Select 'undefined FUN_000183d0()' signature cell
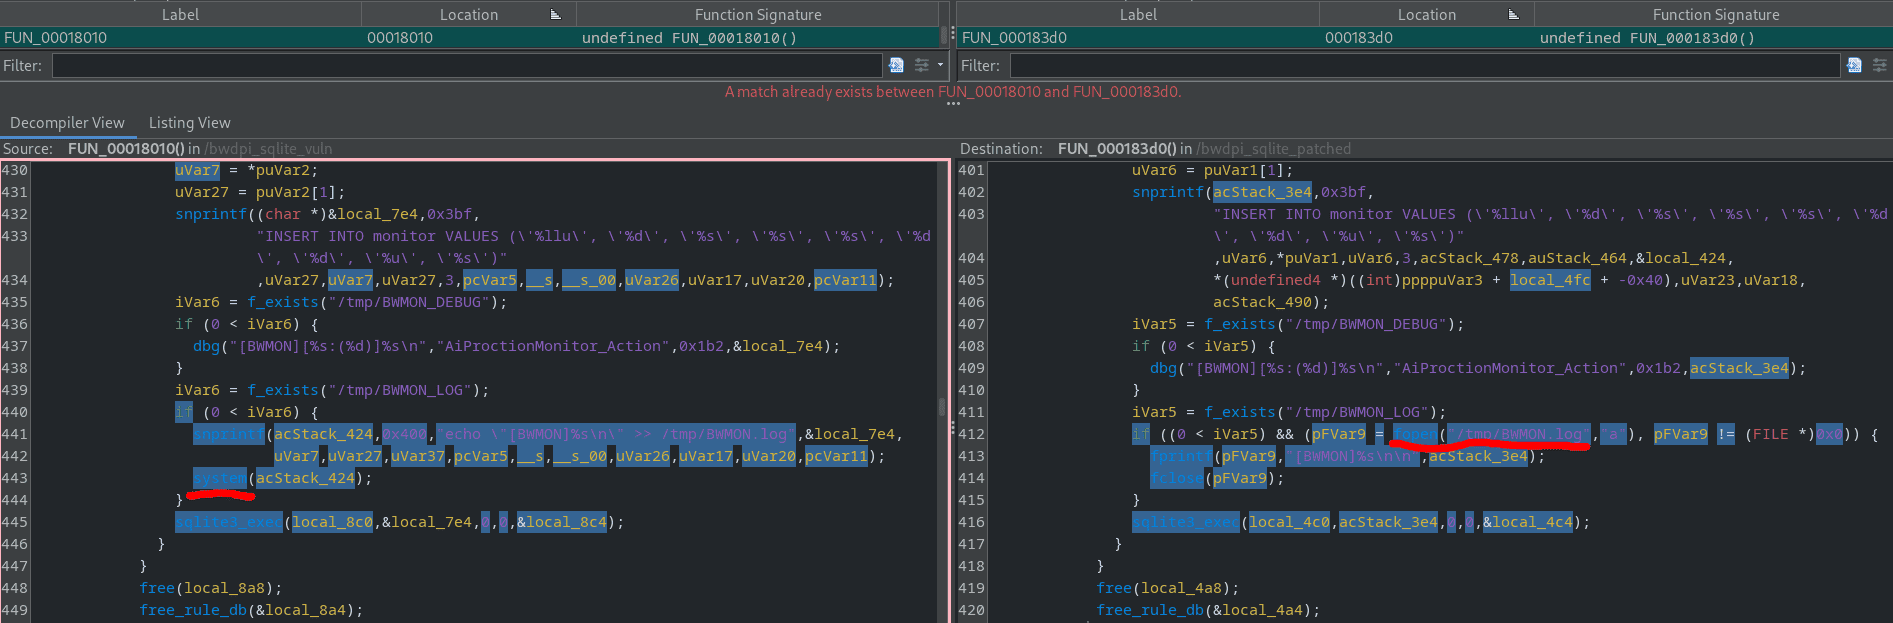 pos(1716,38)
